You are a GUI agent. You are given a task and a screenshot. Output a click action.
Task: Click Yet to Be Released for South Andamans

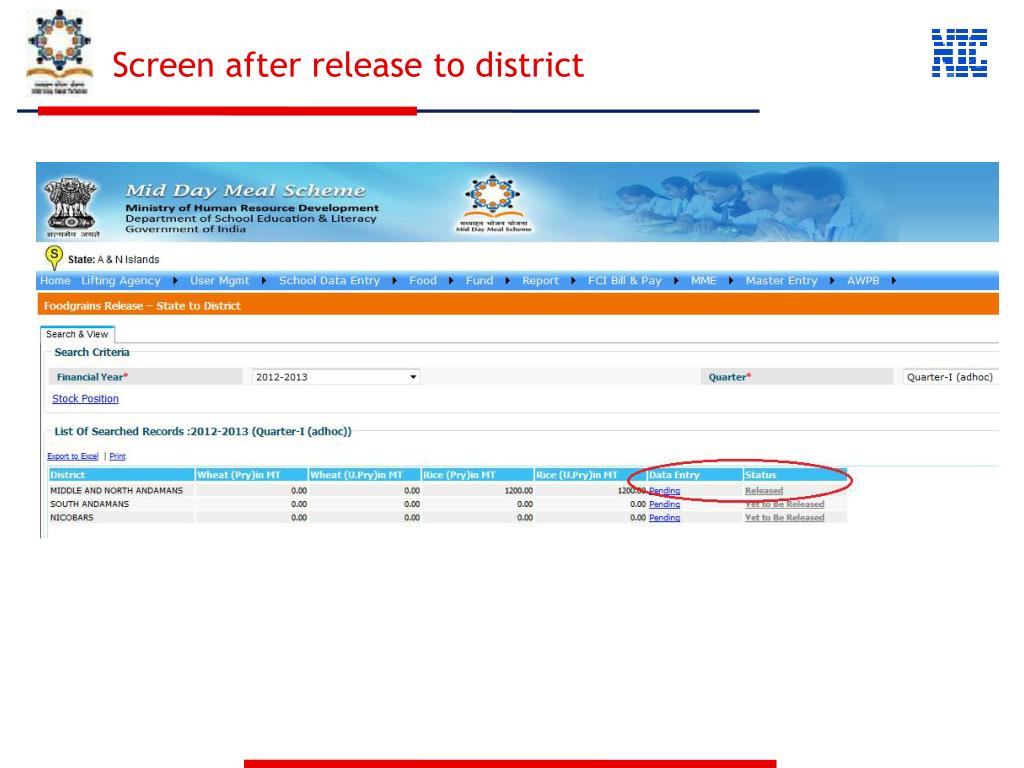pos(784,504)
